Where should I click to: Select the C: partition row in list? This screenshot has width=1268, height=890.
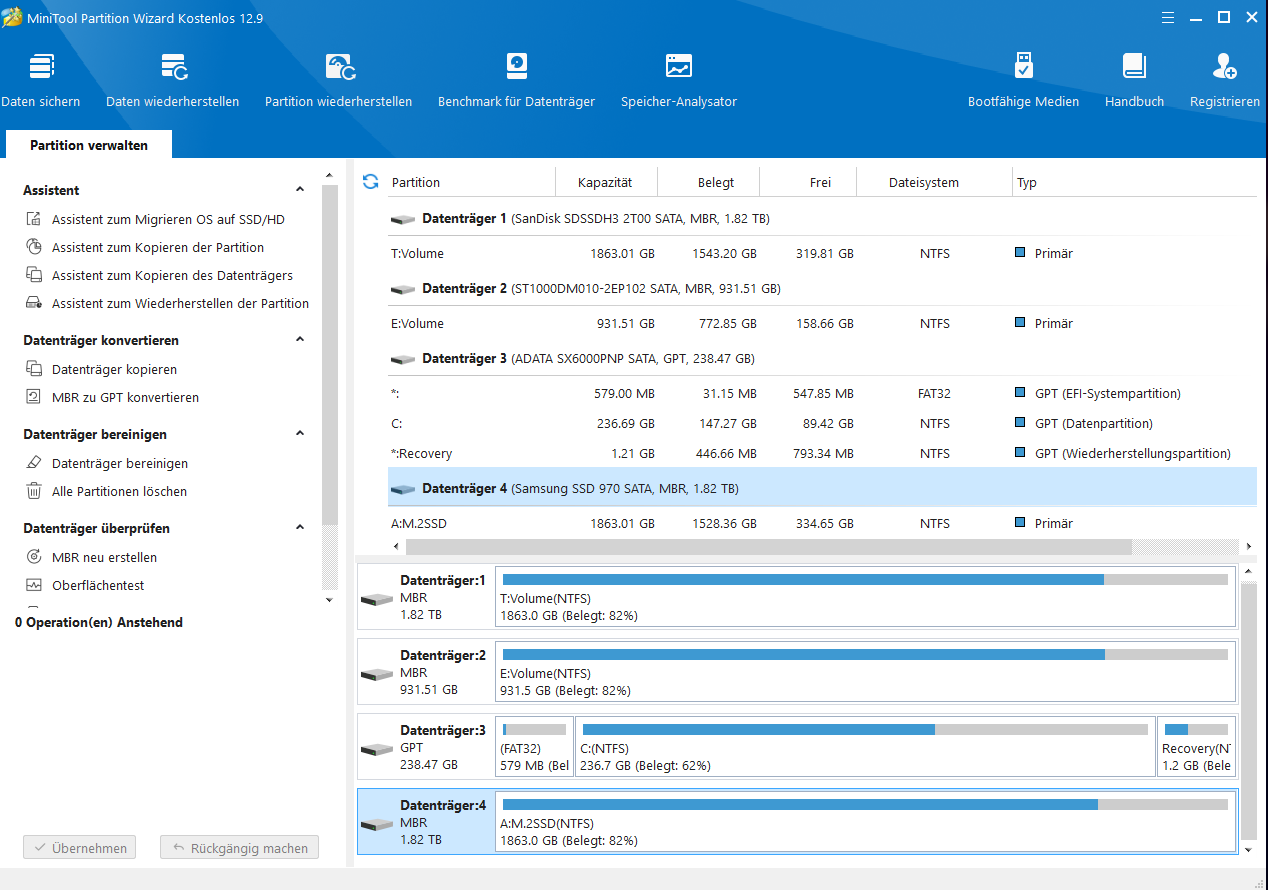pyautogui.click(x=822, y=423)
